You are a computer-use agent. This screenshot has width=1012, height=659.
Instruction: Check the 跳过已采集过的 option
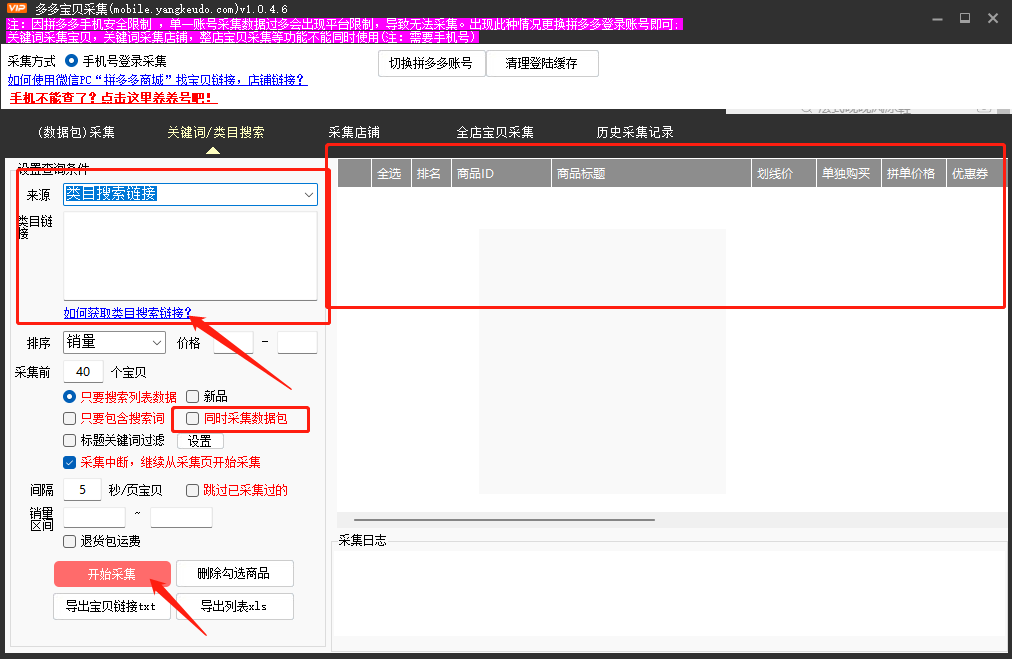click(x=192, y=491)
